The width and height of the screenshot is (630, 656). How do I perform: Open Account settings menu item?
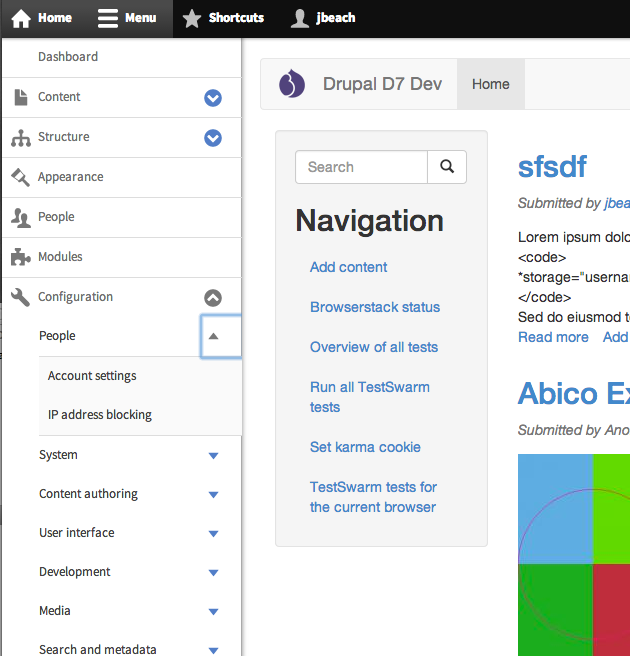pyautogui.click(x=92, y=376)
